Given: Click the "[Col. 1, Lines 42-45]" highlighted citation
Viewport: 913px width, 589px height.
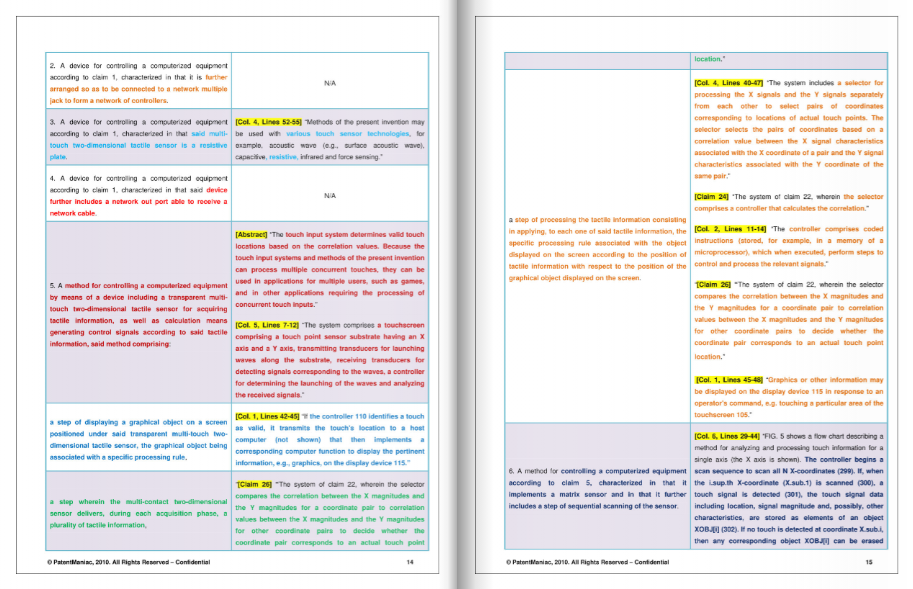Looking at the screenshot, I should 267,417.
